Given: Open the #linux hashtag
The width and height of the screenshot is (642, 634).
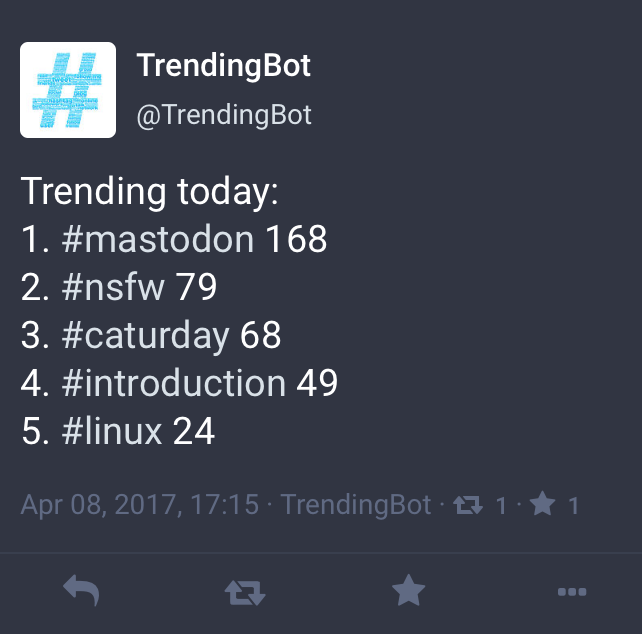Looking at the screenshot, I should pyautogui.click(x=112, y=432).
